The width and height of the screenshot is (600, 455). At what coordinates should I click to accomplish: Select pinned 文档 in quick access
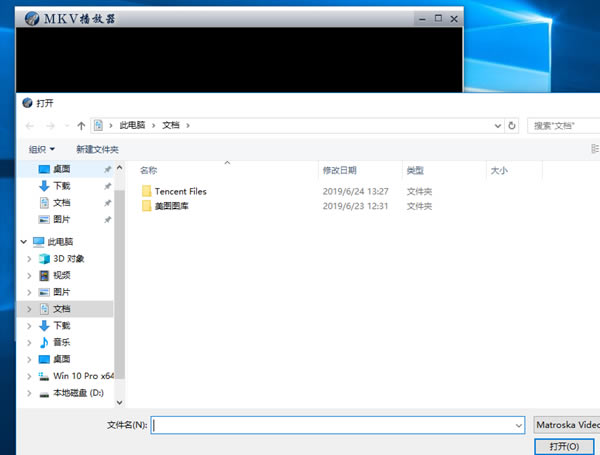point(62,202)
